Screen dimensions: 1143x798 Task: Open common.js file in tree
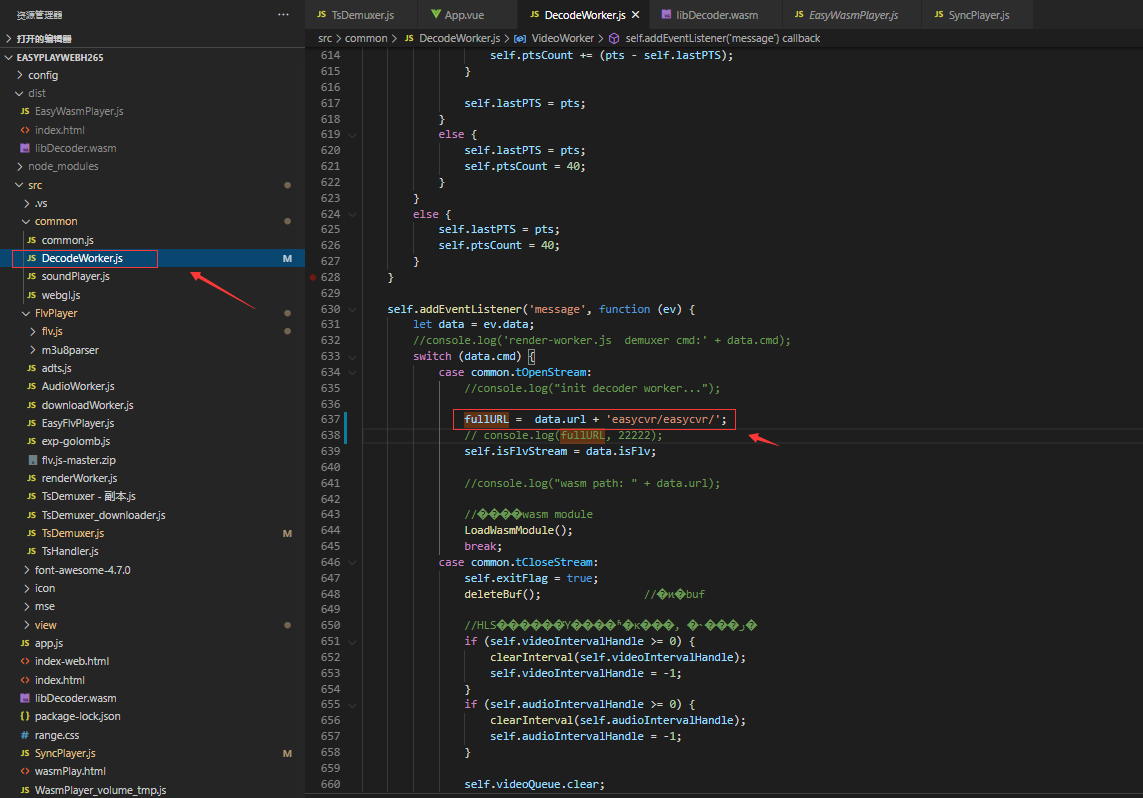pos(152,240)
